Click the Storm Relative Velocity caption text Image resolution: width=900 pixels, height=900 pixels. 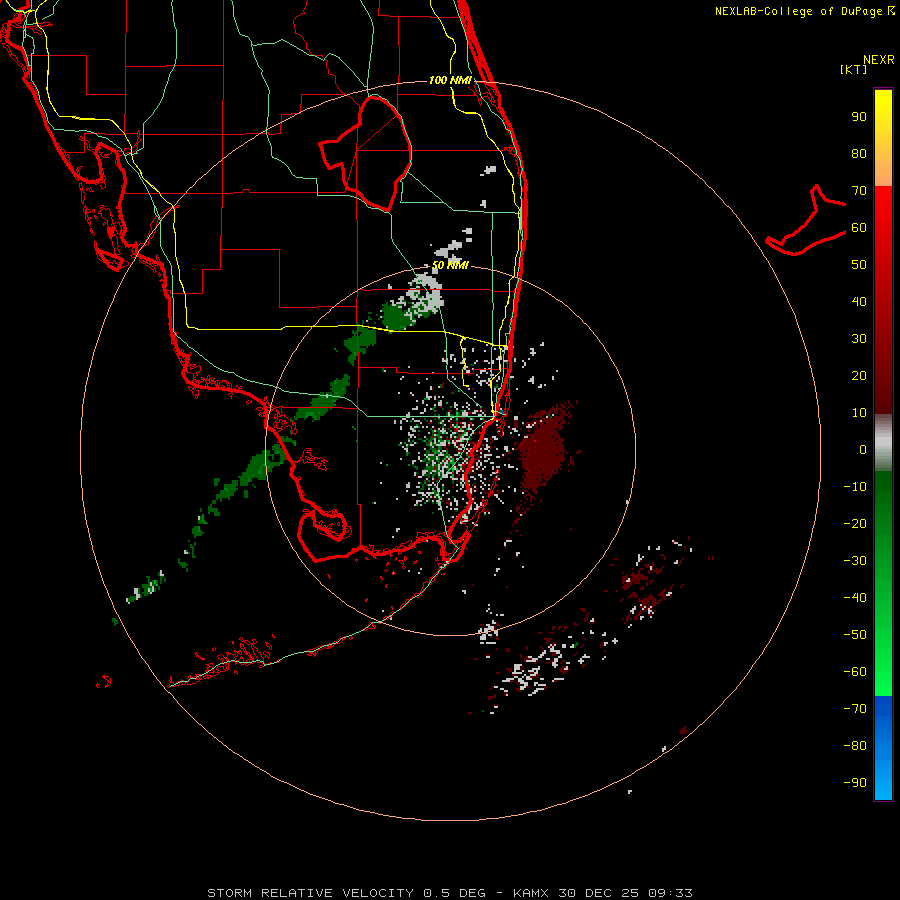[450, 893]
